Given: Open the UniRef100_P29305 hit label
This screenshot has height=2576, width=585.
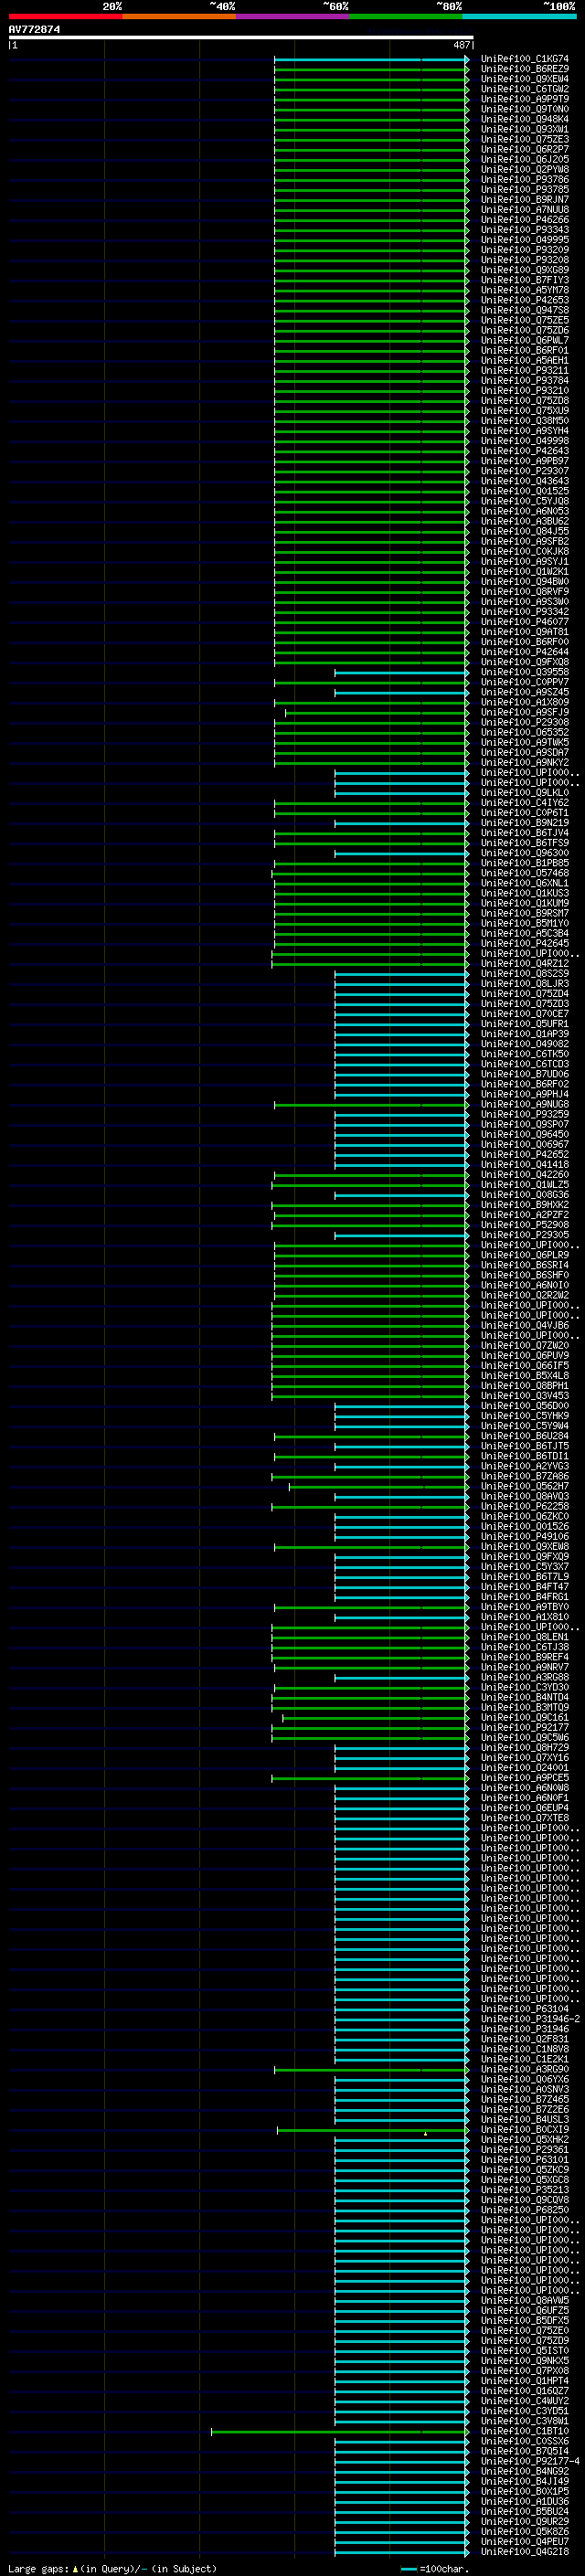Looking at the screenshot, I should tap(524, 1235).
